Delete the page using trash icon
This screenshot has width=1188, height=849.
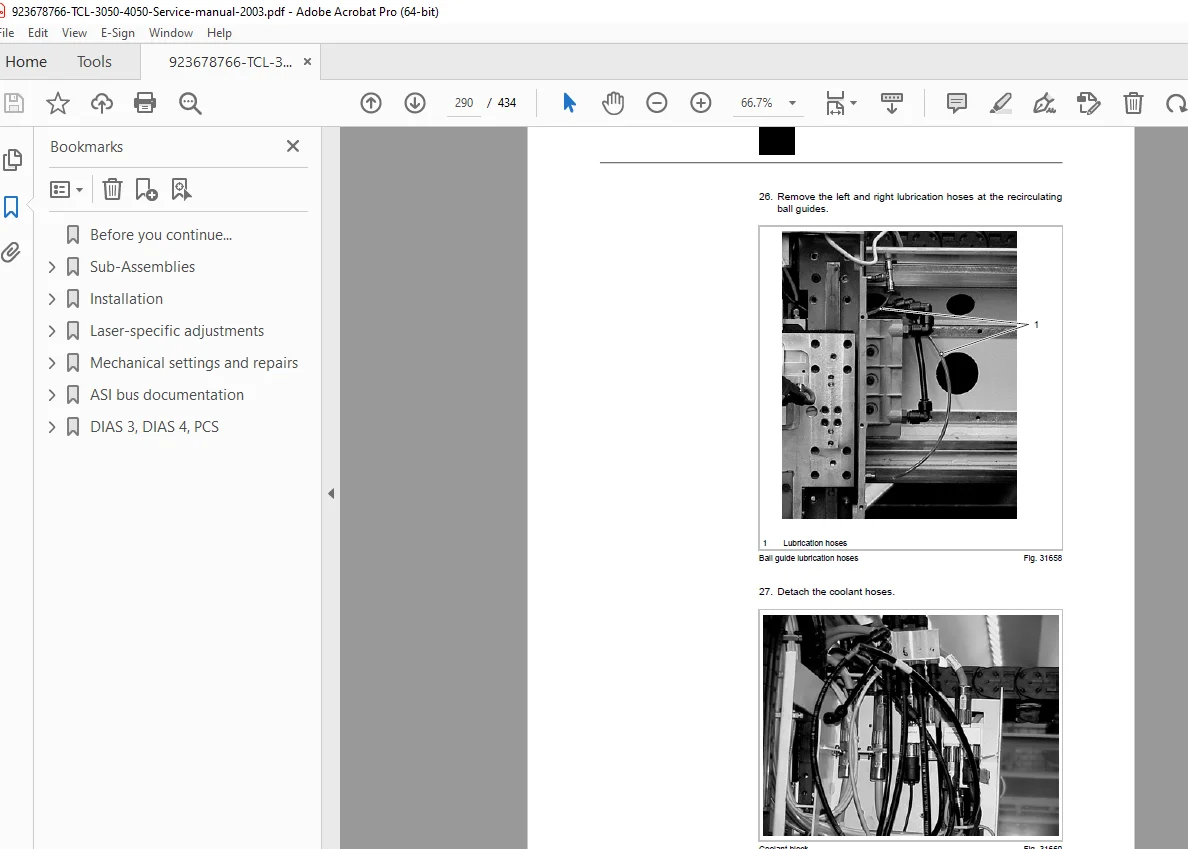click(1133, 103)
